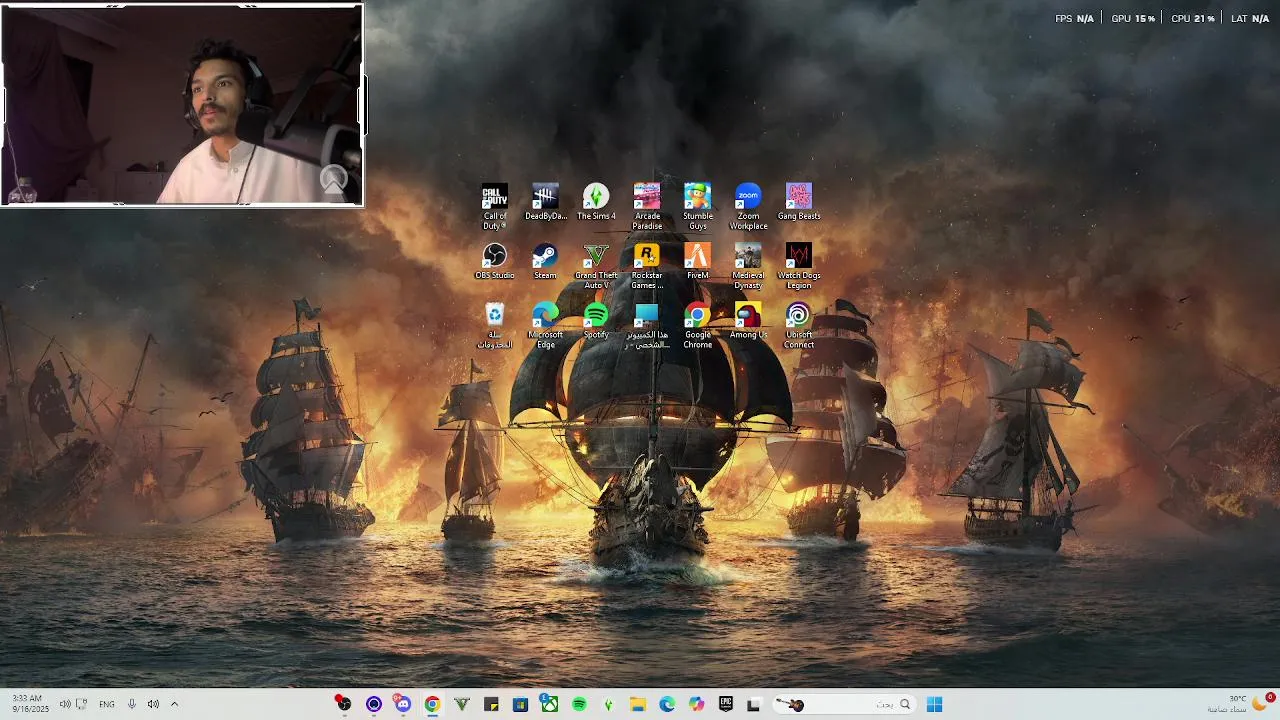
Task: Open Copilot from the taskbar
Action: [696, 704]
